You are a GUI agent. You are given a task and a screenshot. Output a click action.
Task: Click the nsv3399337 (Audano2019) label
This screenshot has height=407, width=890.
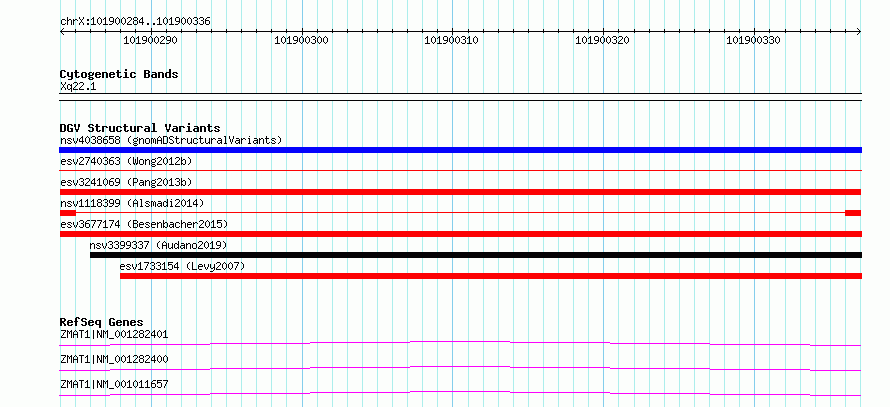point(158,245)
